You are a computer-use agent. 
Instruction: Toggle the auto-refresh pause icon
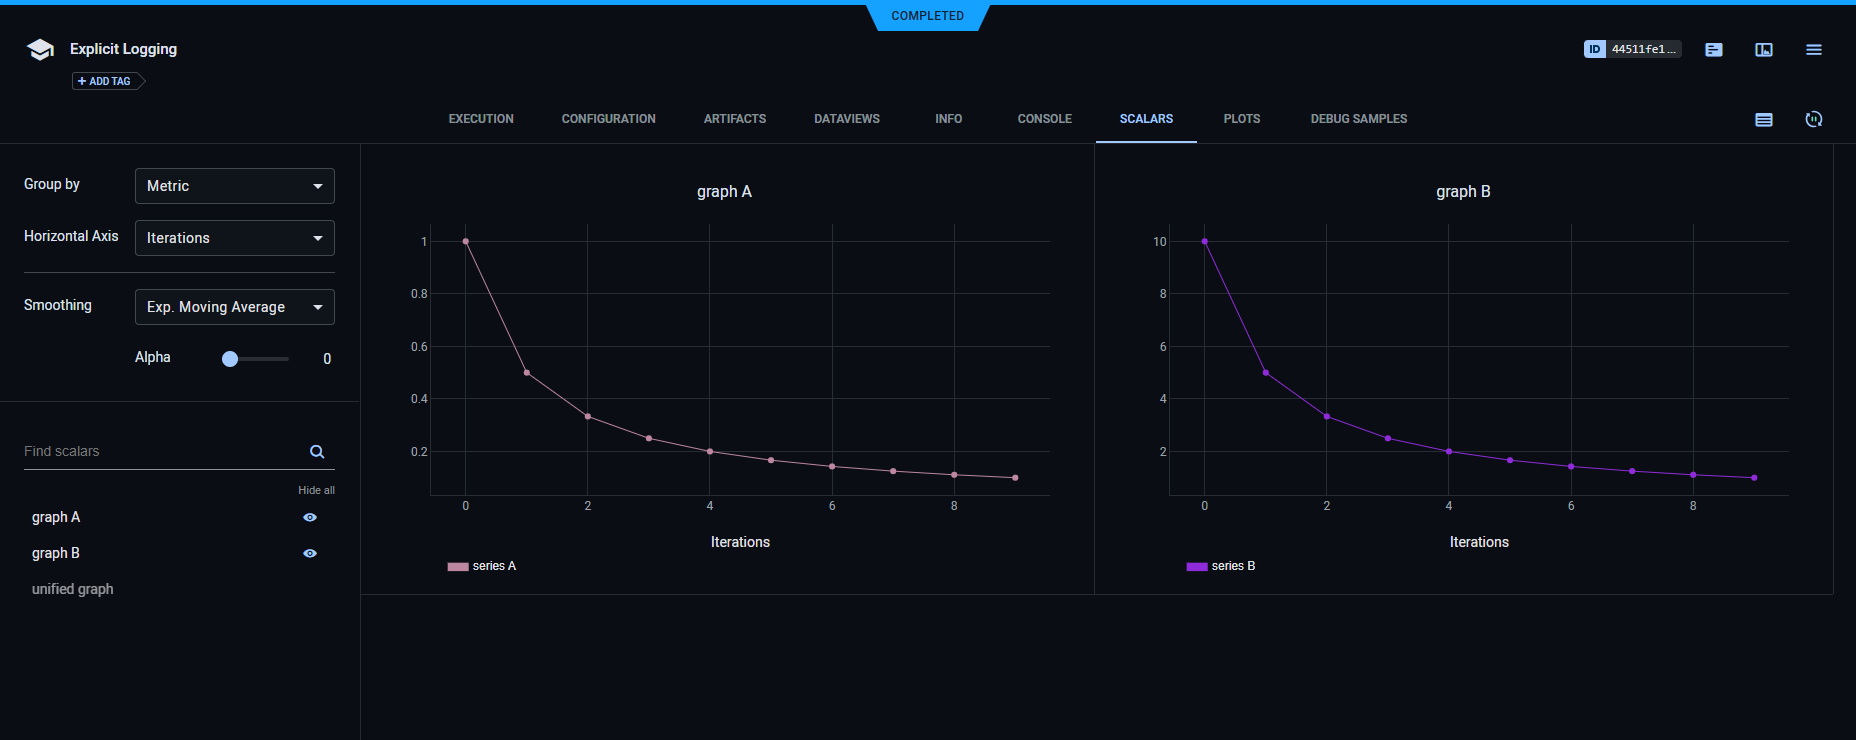point(1814,120)
